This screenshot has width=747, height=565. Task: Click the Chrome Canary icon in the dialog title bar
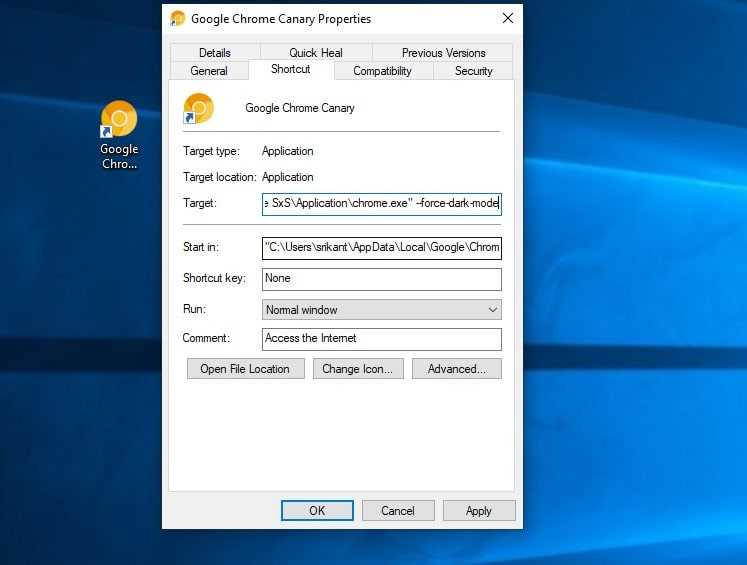(x=178, y=19)
